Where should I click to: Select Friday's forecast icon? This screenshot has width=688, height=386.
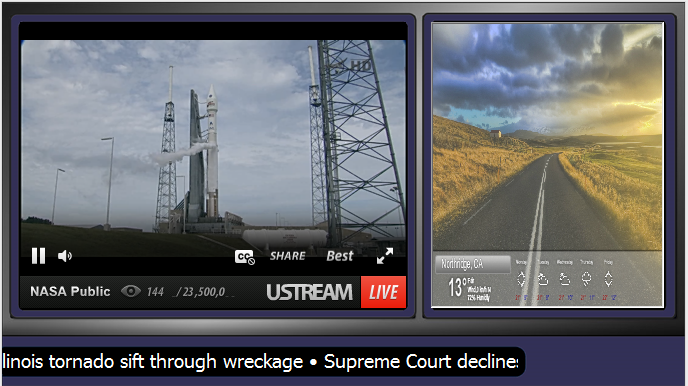608,279
